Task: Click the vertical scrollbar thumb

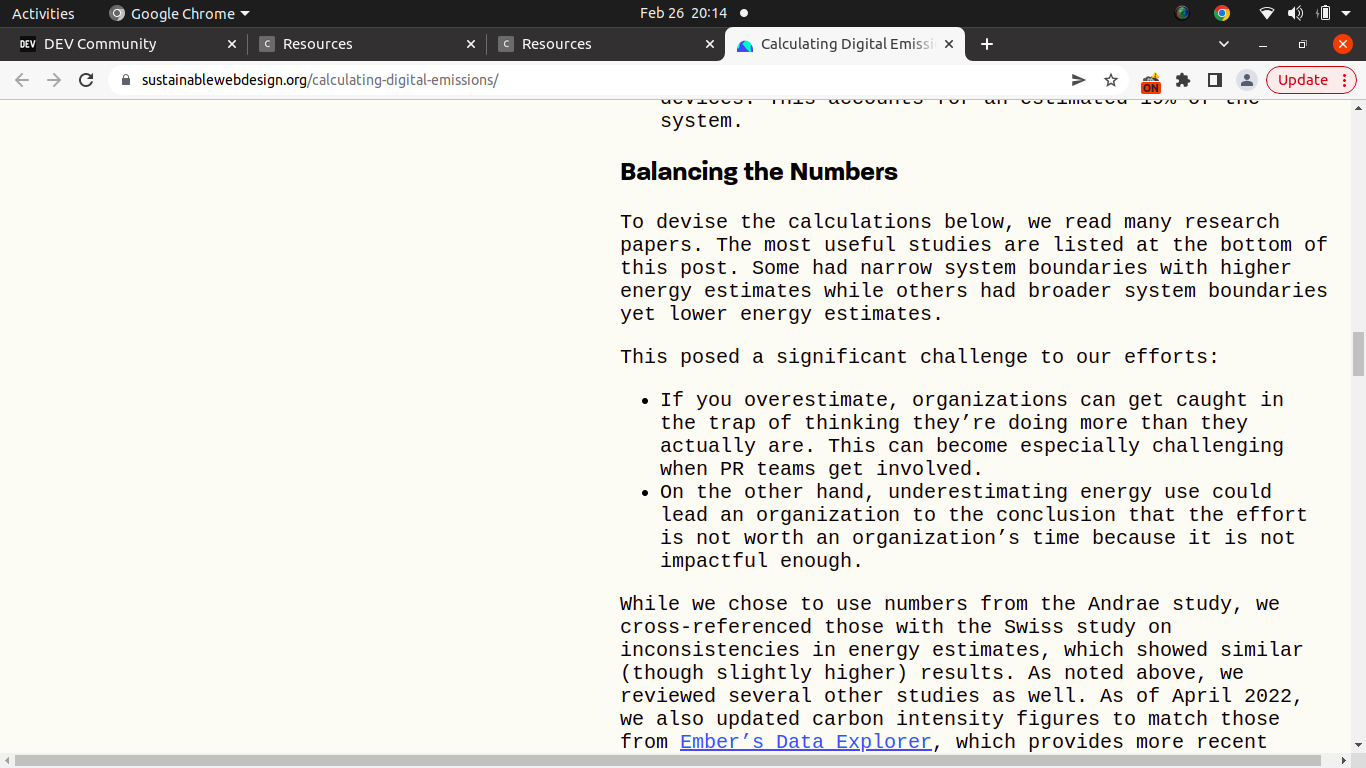Action: click(x=1358, y=354)
